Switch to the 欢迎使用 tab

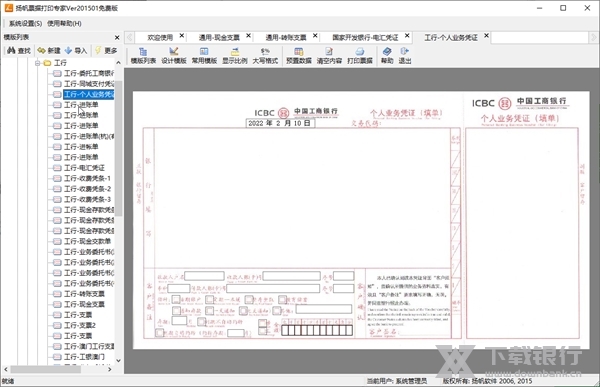pyautogui.click(x=160, y=38)
